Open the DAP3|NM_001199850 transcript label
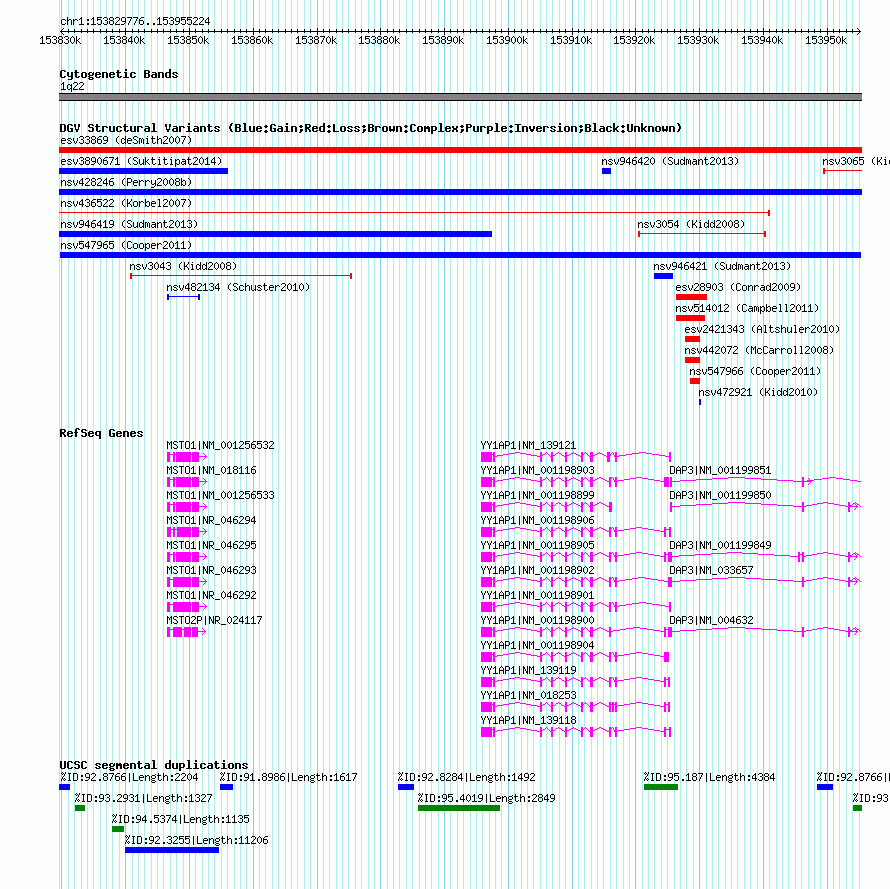This screenshot has height=889, width=890. tap(720, 496)
